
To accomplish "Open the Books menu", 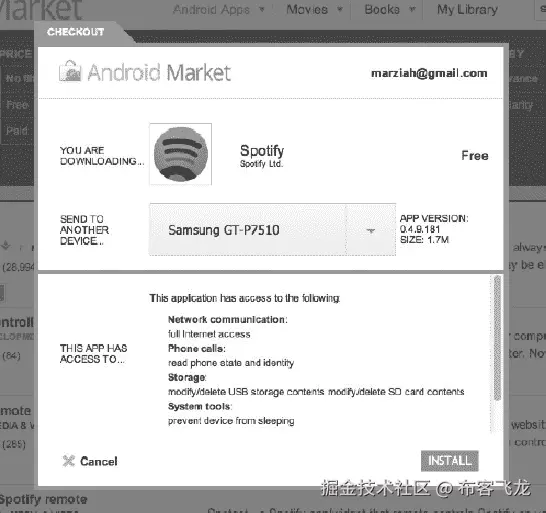I will coord(382,9).
